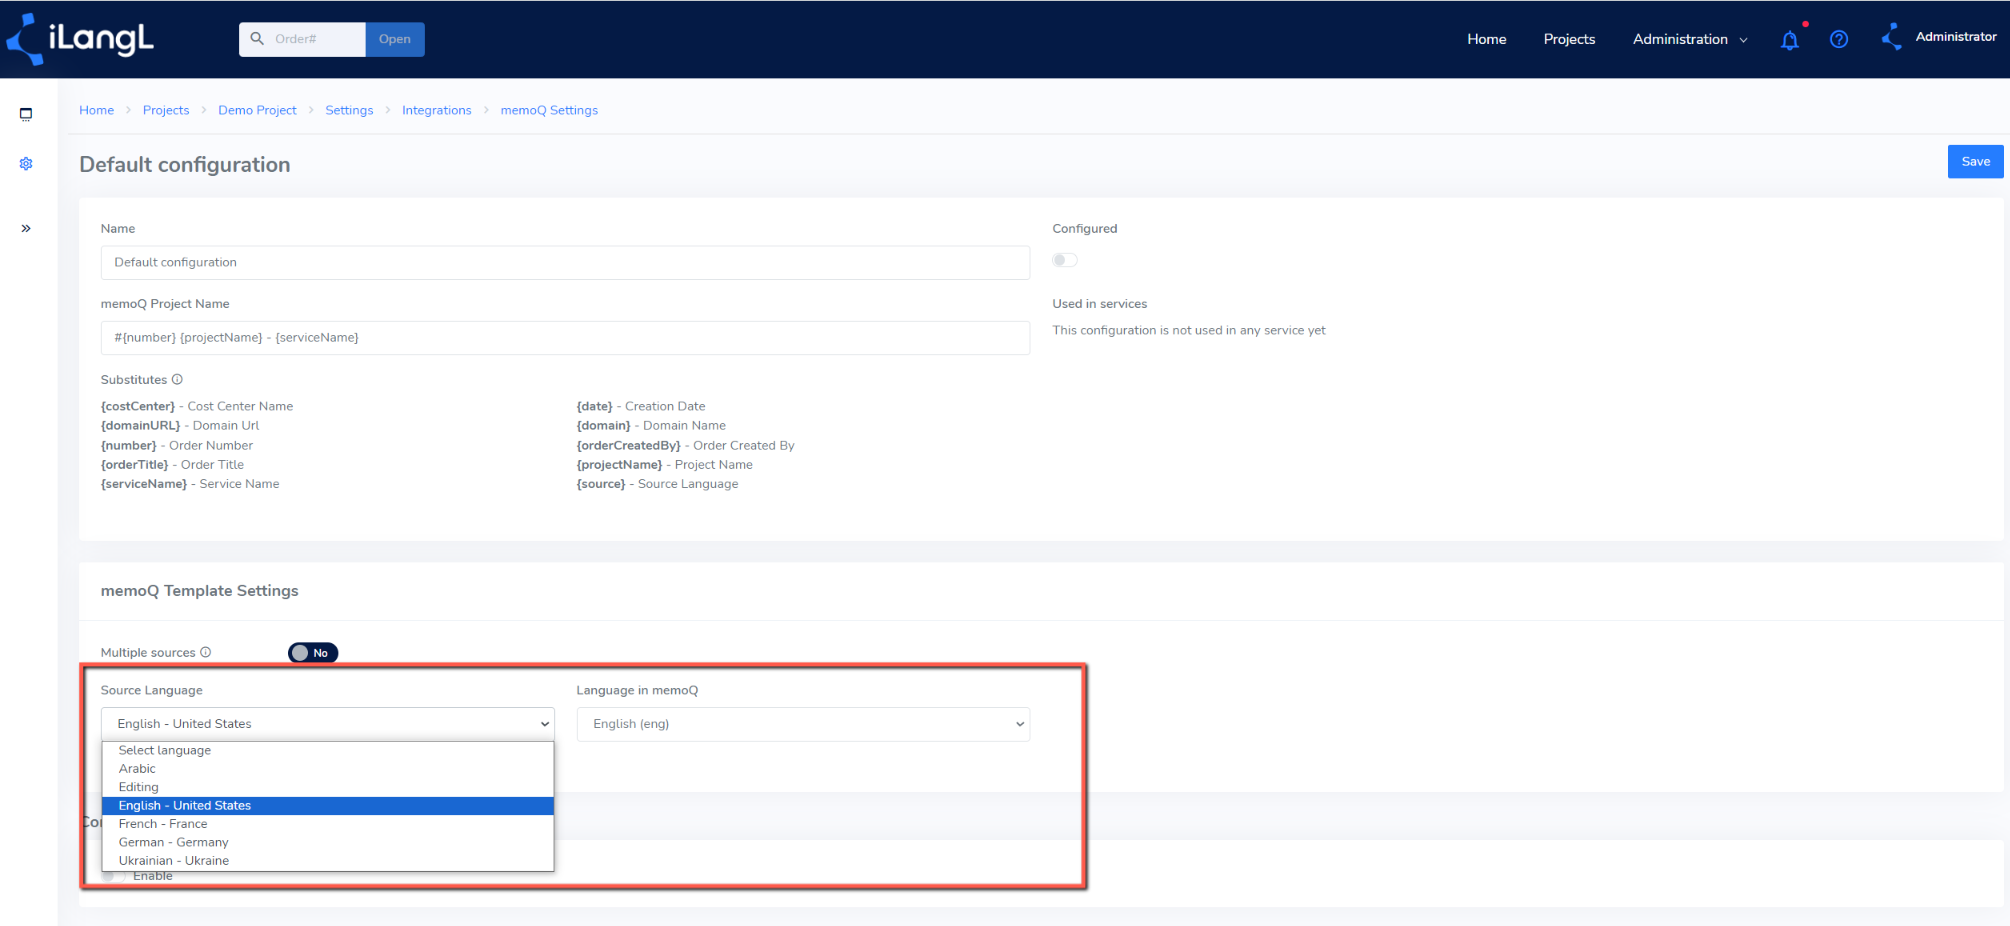The height and width of the screenshot is (926, 2010).
Task: Select German - Germany option
Action: (x=328, y=842)
